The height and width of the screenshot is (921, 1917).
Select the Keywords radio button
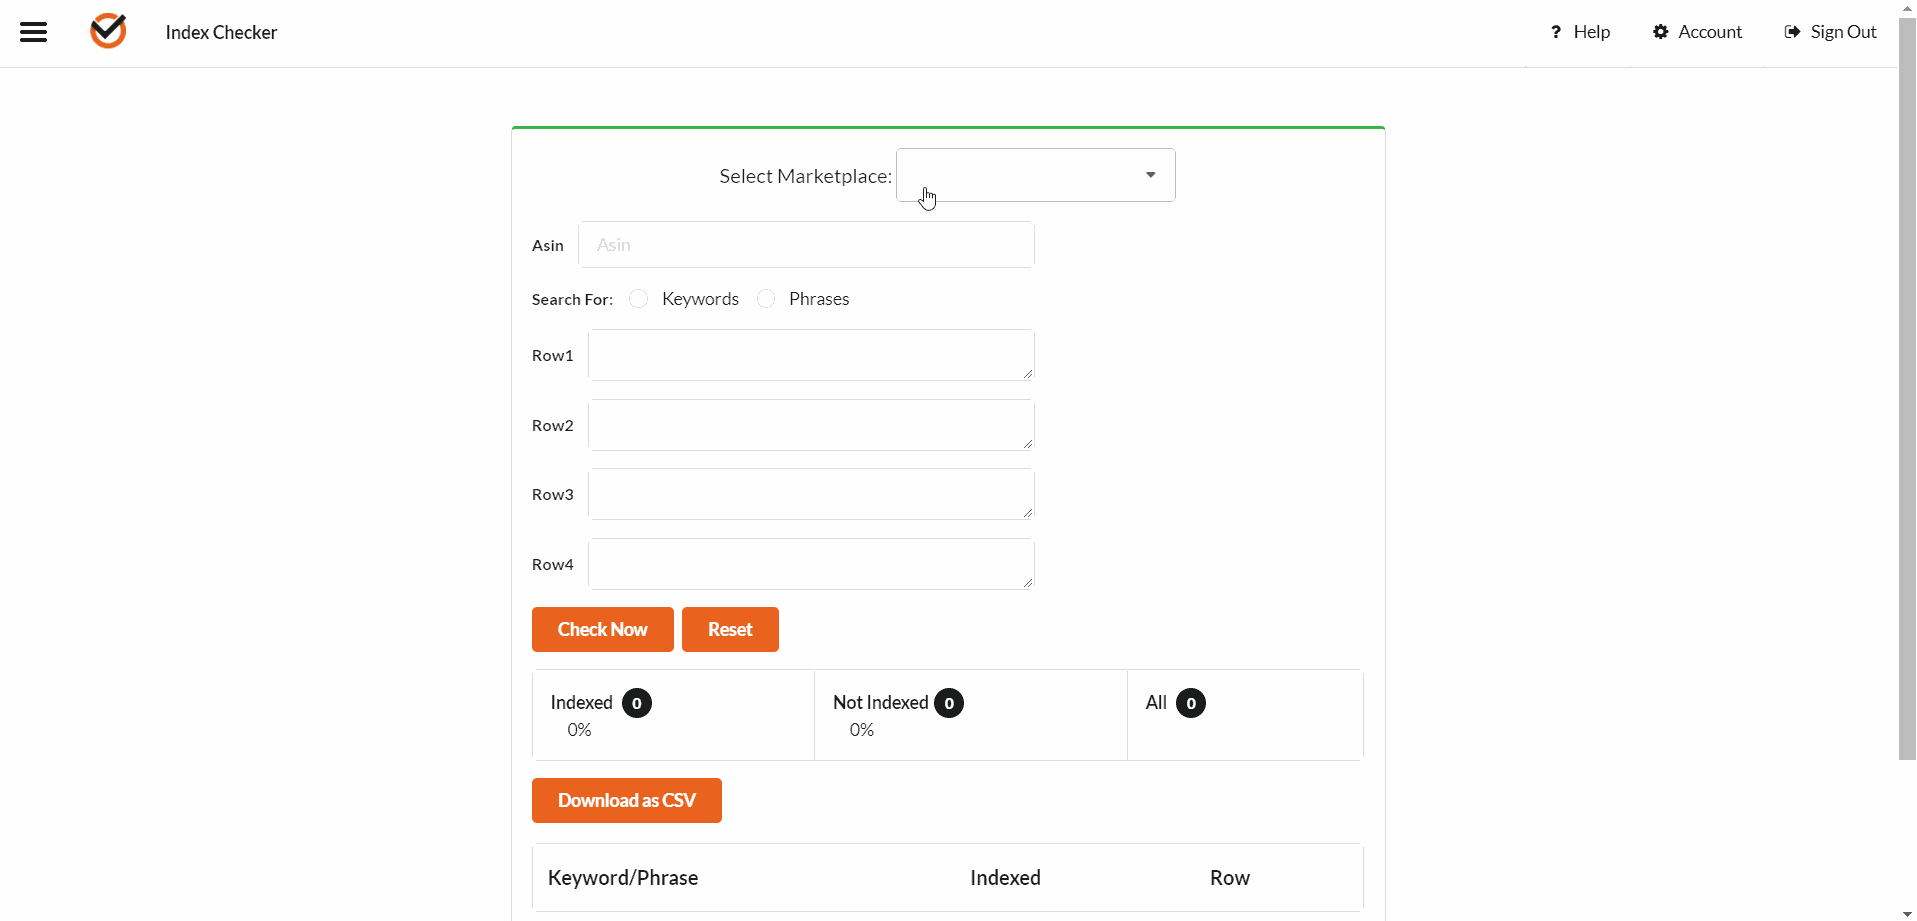(x=639, y=299)
